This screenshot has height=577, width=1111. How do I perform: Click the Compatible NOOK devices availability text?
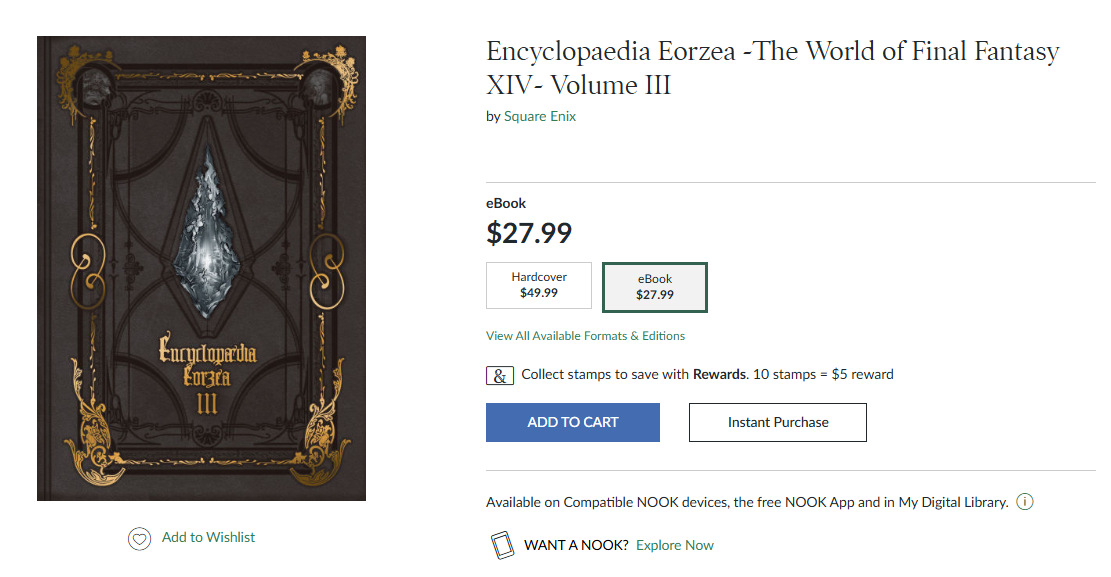[747, 503]
